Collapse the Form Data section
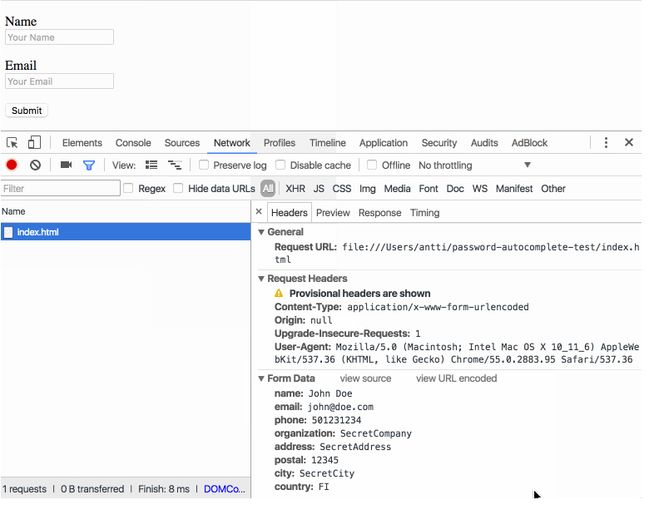The image size is (664, 514). click(261, 379)
